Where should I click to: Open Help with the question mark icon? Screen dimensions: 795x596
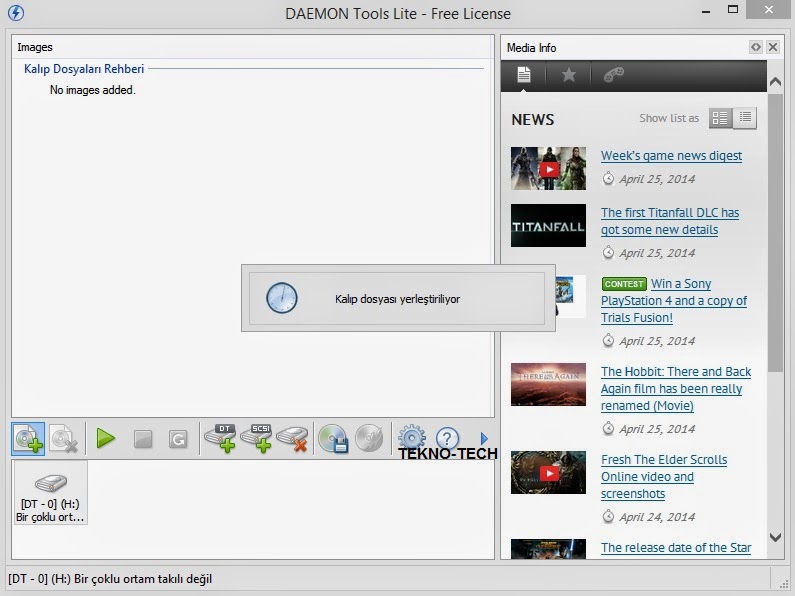tap(447, 438)
